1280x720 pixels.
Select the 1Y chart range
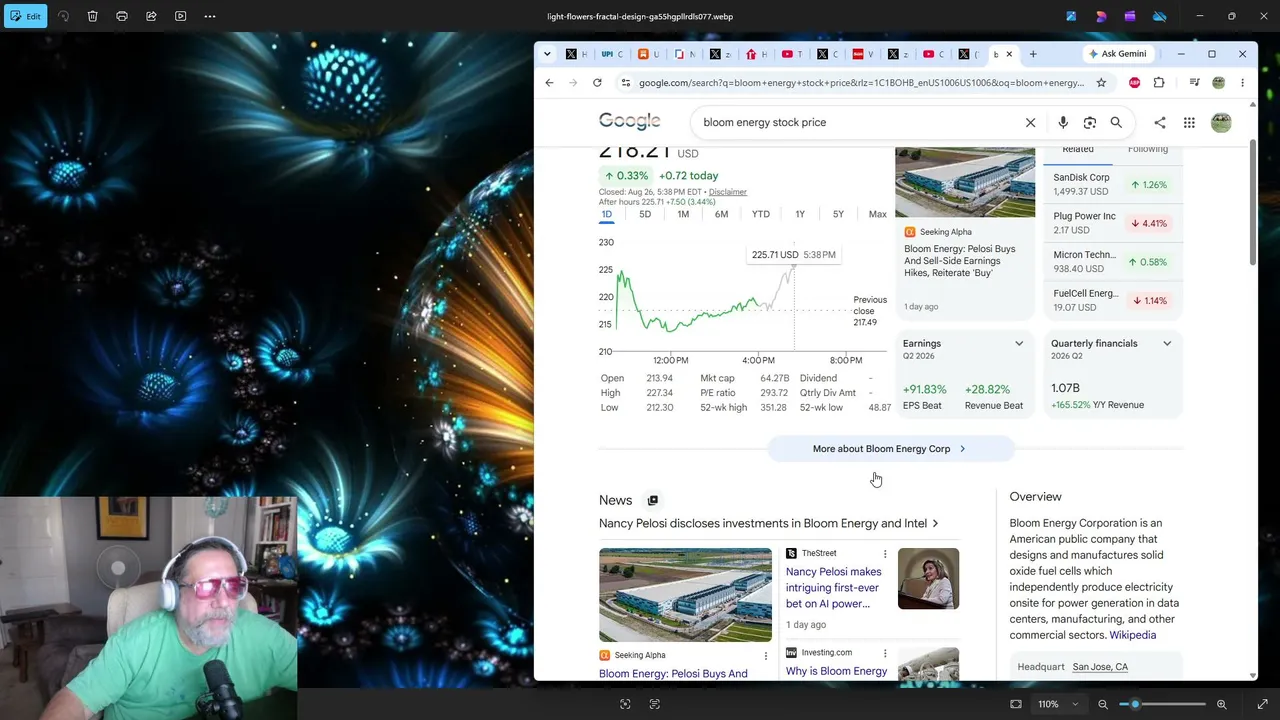click(x=800, y=214)
